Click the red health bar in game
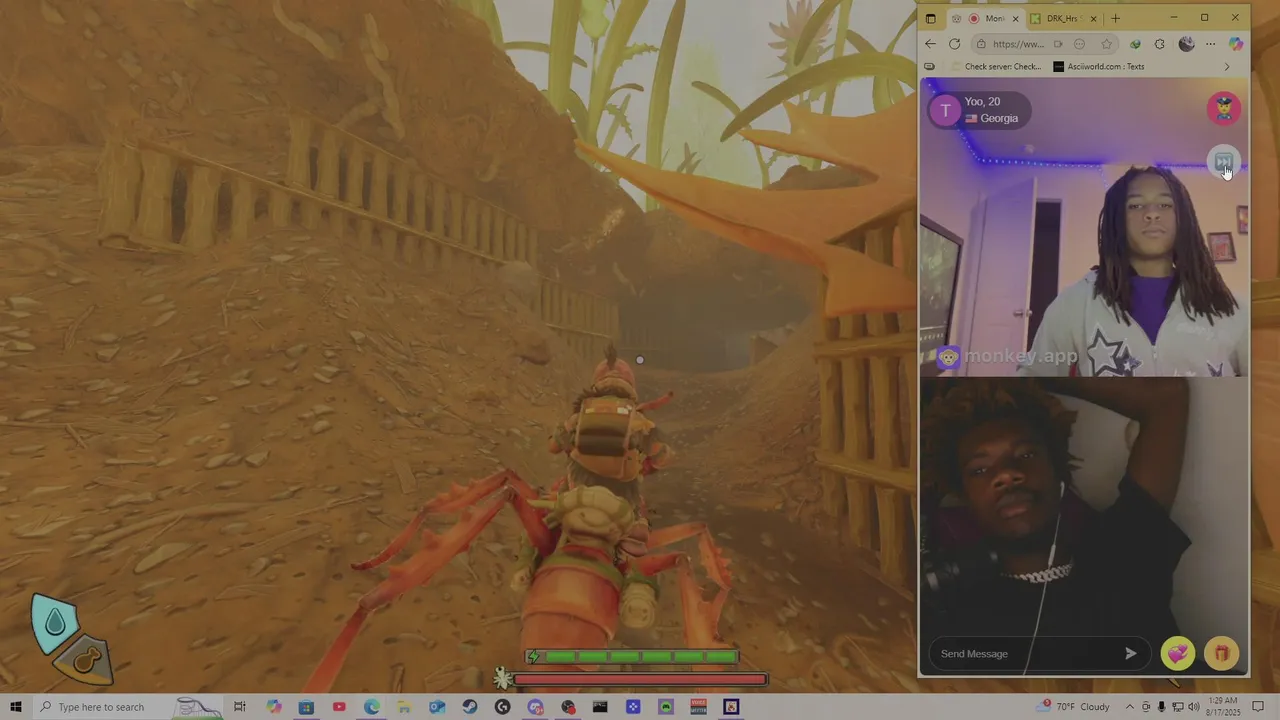Image resolution: width=1280 pixels, height=720 pixels. [x=640, y=680]
